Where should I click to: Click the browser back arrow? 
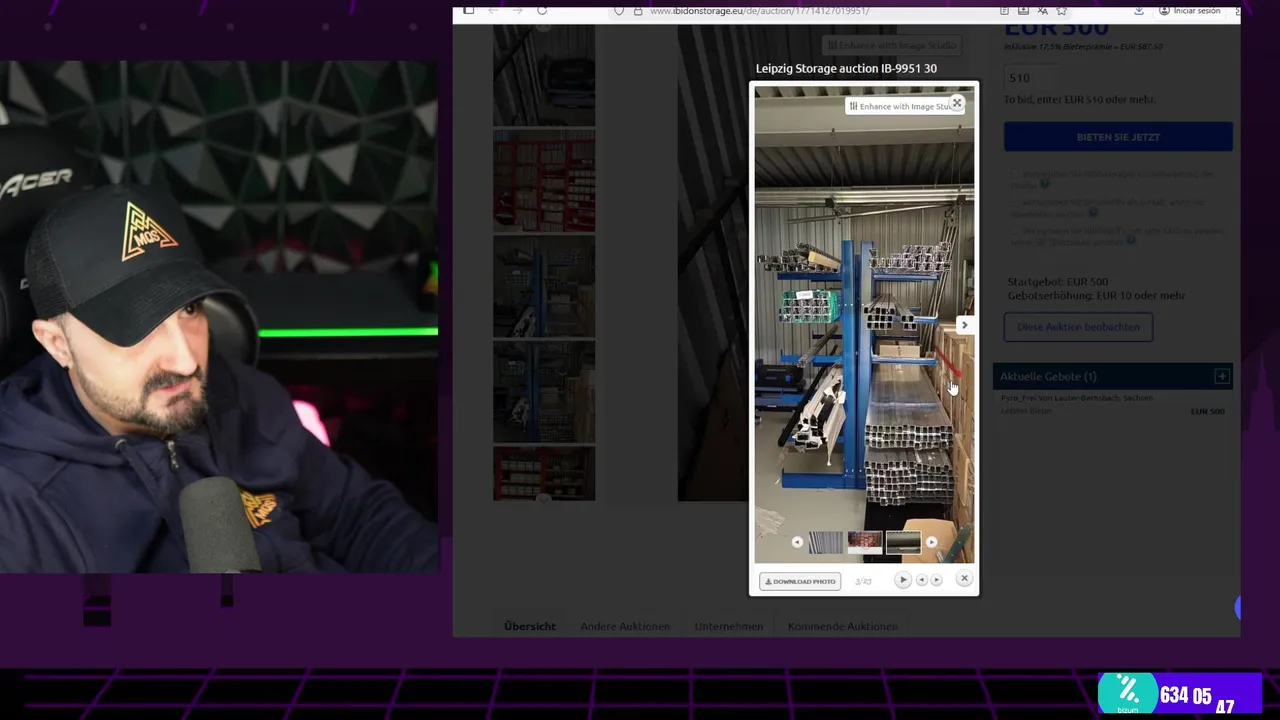(x=494, y=11)
